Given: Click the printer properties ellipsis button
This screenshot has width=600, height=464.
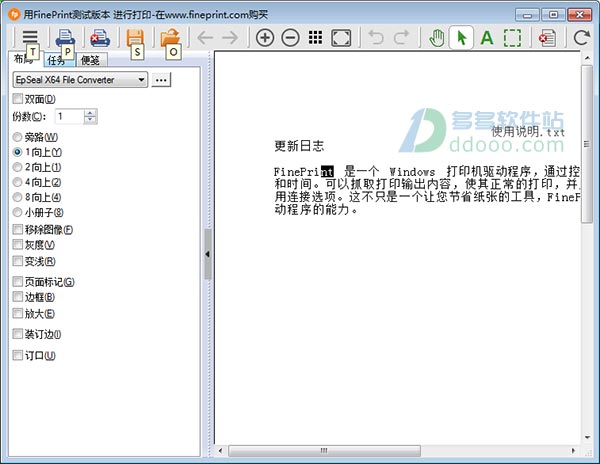Looking at the screenshot, I should tap(161, 80).
